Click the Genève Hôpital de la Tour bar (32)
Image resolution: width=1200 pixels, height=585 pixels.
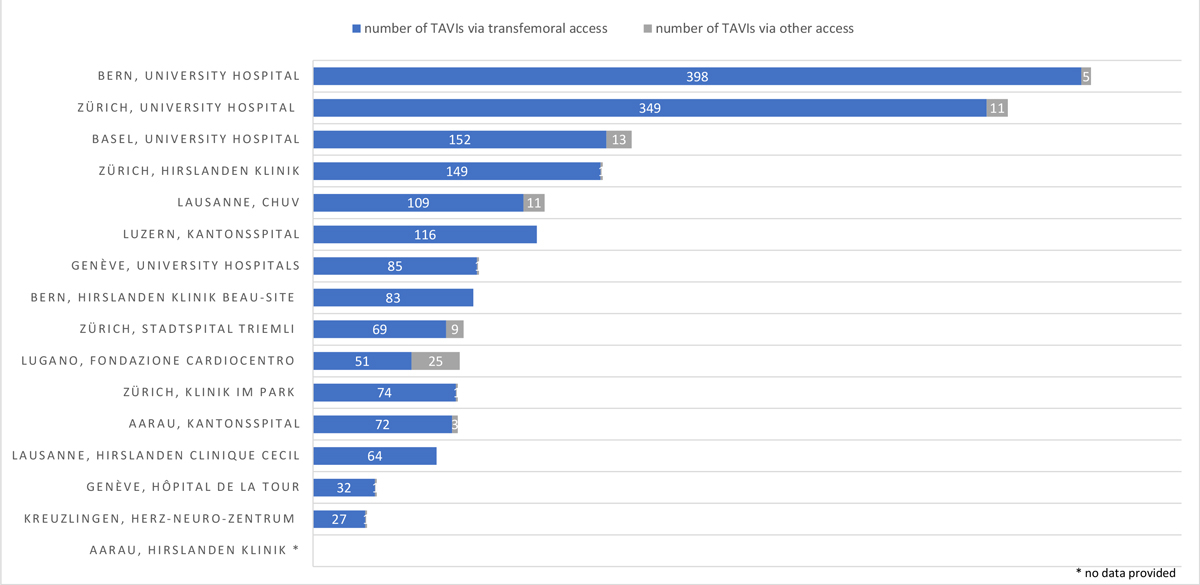tap(343, 488)
